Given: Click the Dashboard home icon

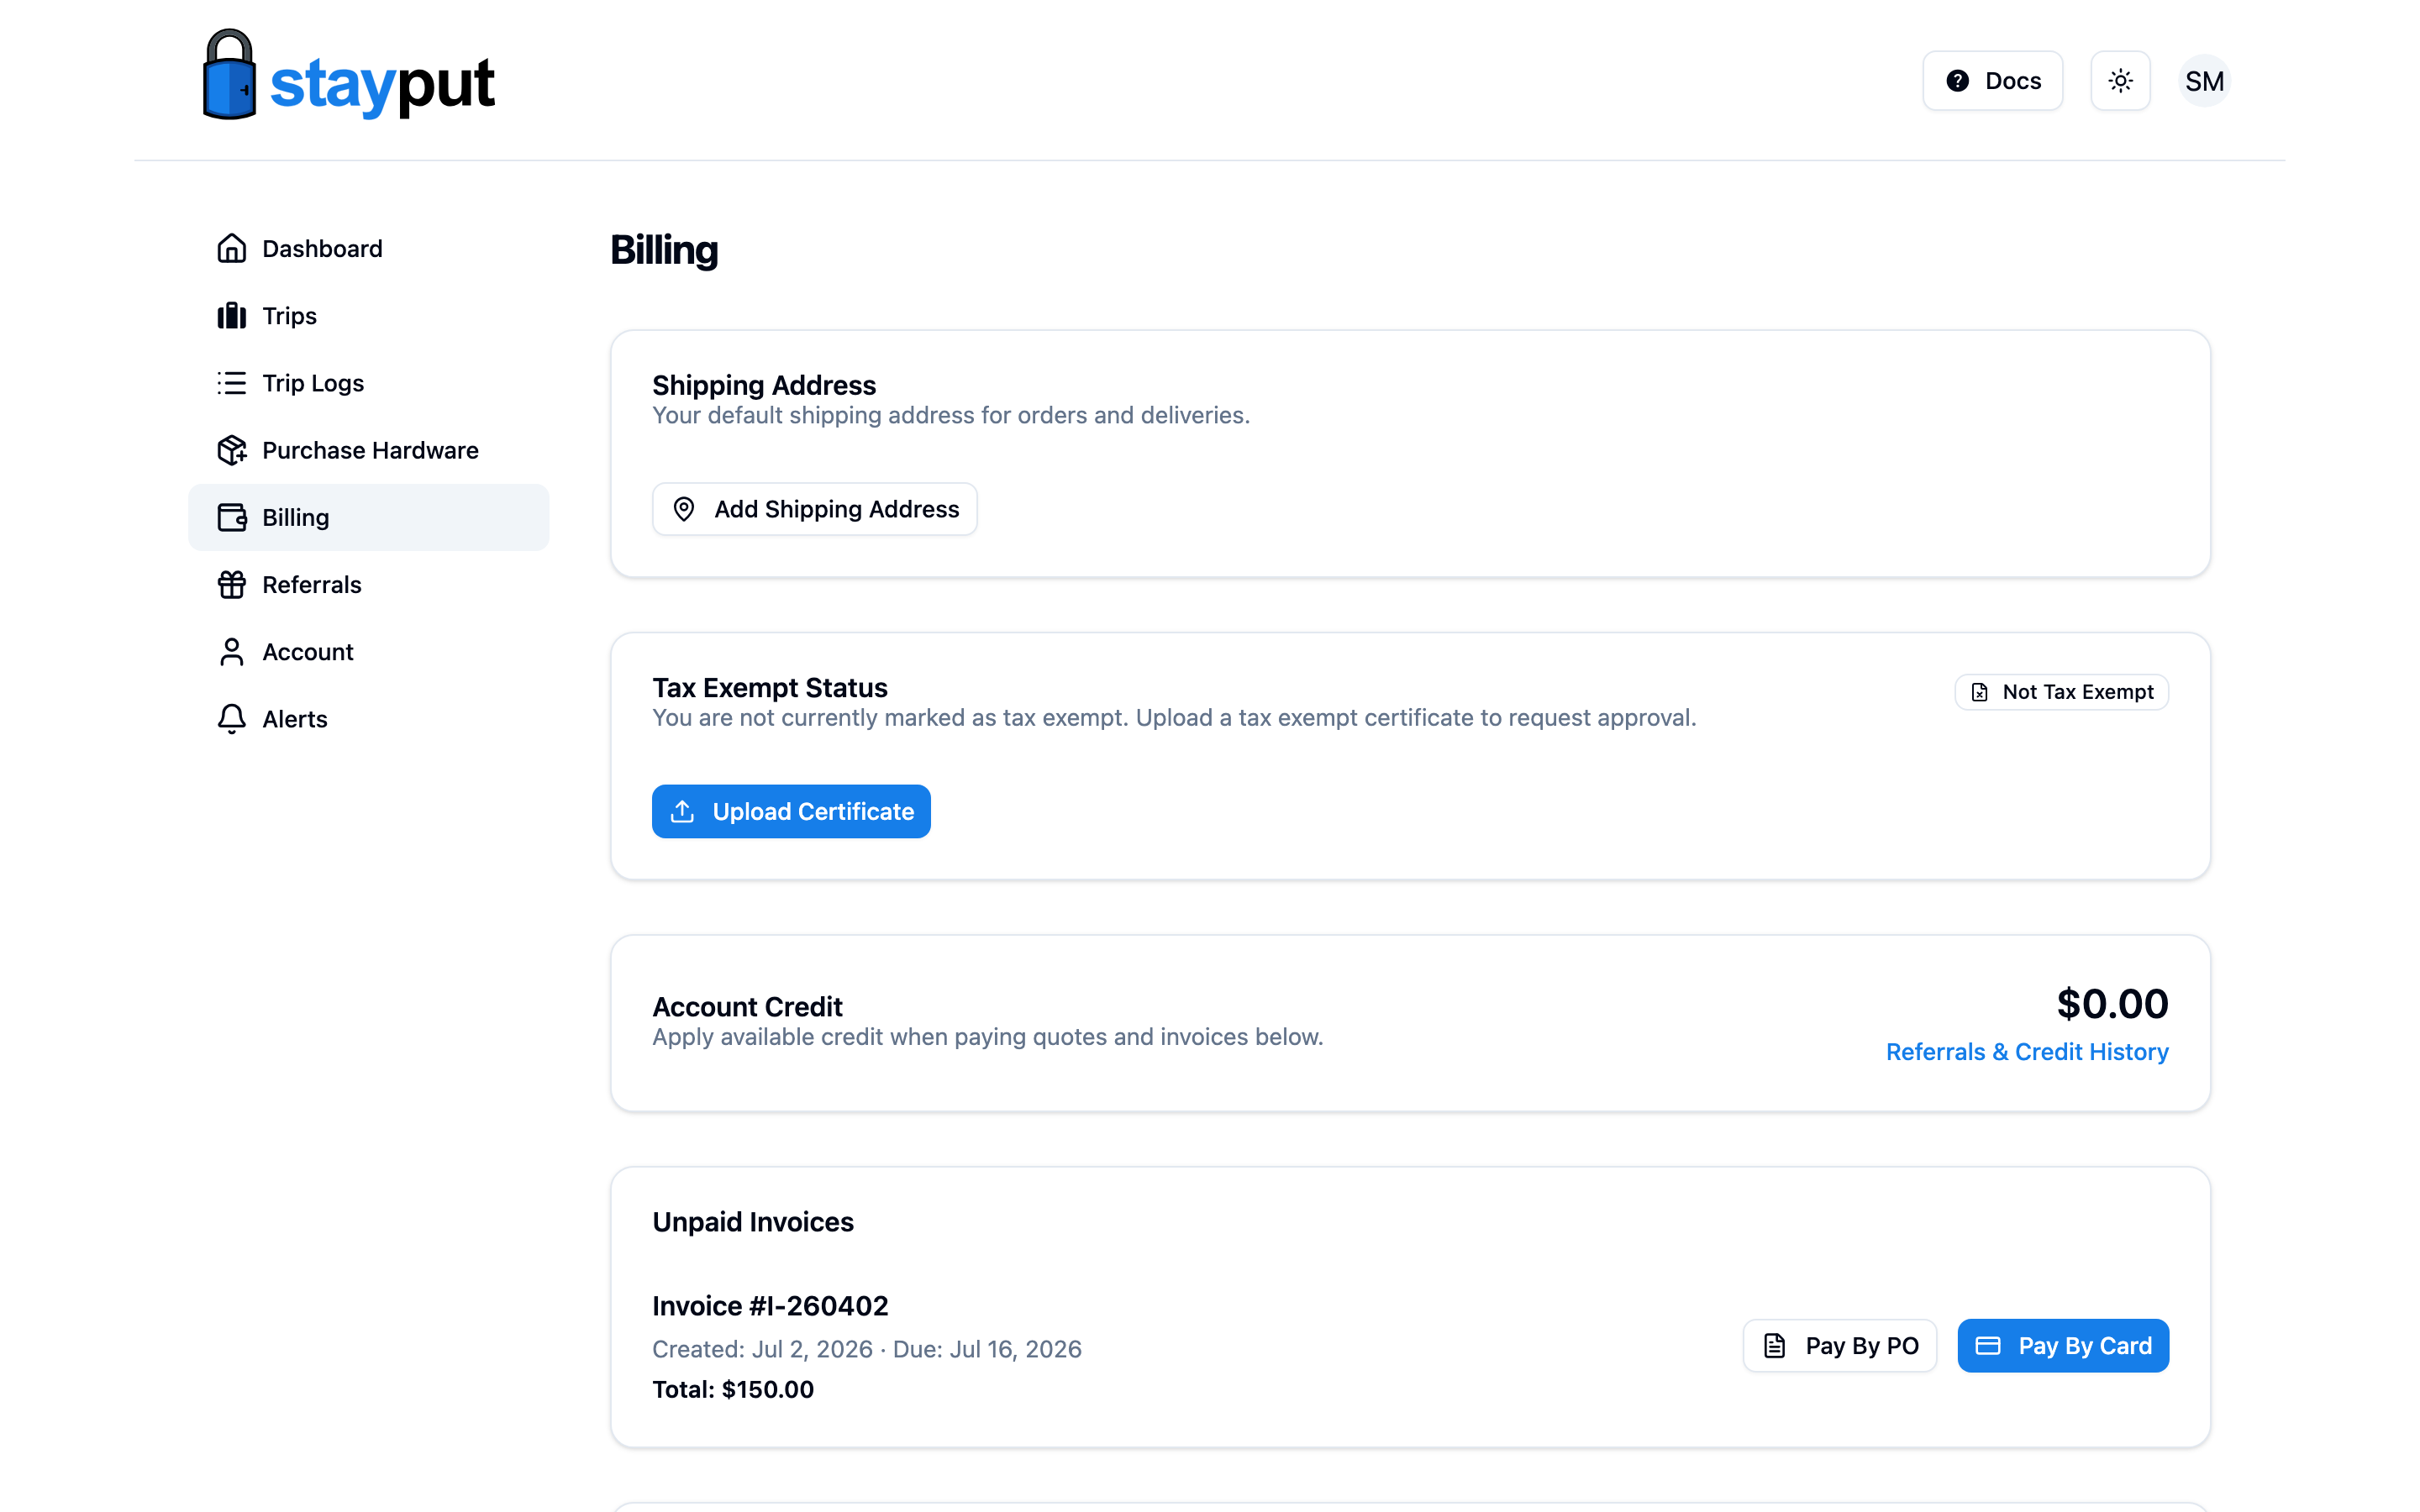Looking at the screenshot, I should (x=232, y=248).
